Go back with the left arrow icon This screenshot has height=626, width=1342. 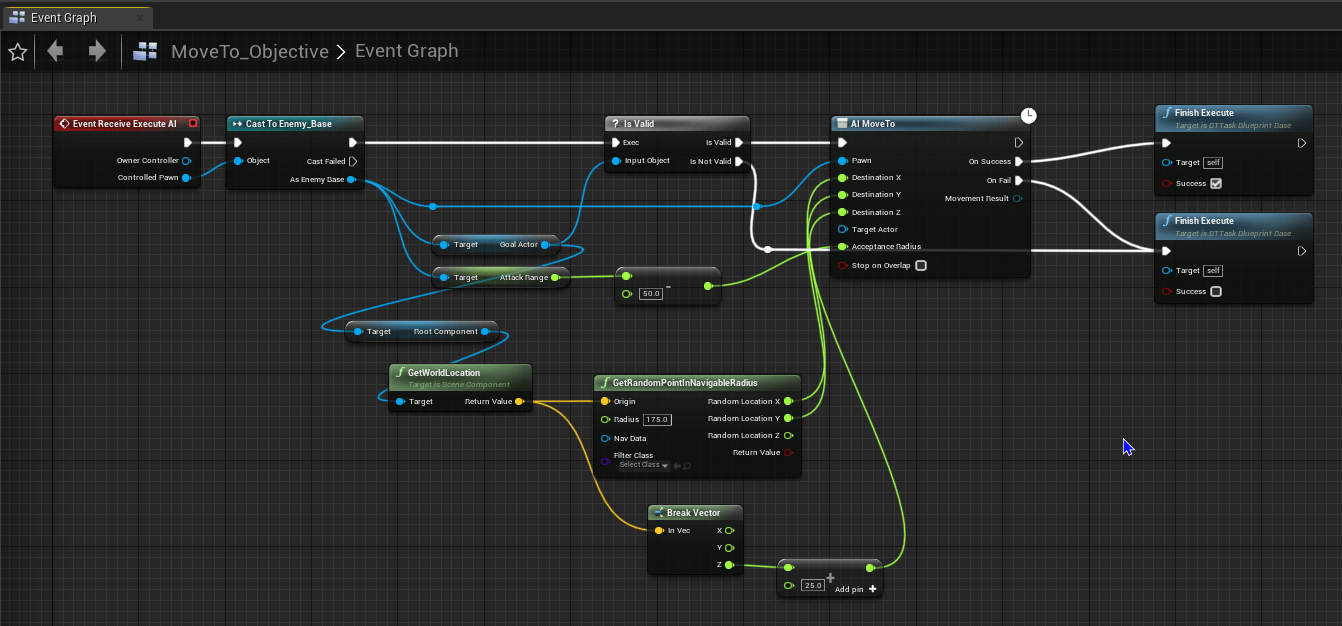56,51
